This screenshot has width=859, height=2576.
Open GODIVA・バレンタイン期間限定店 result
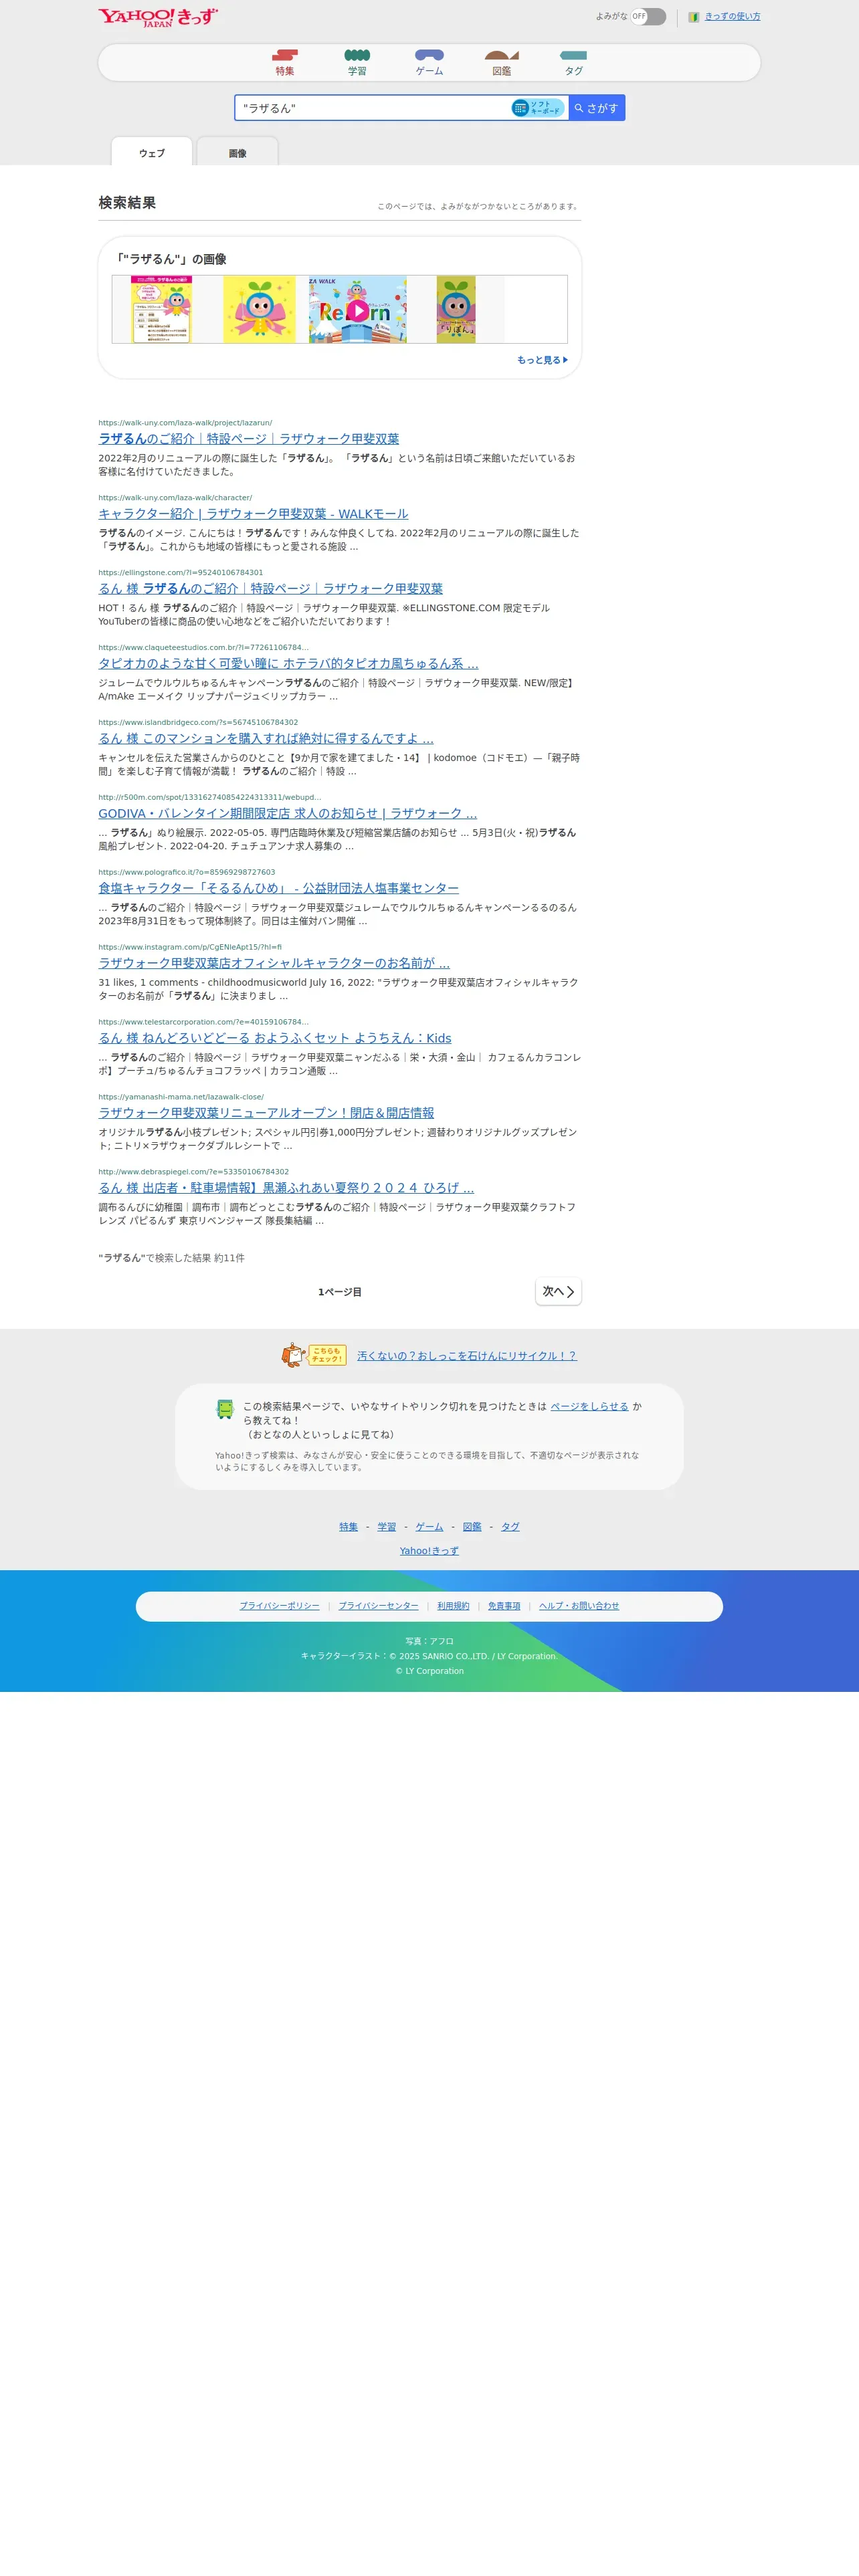point(287,814)
